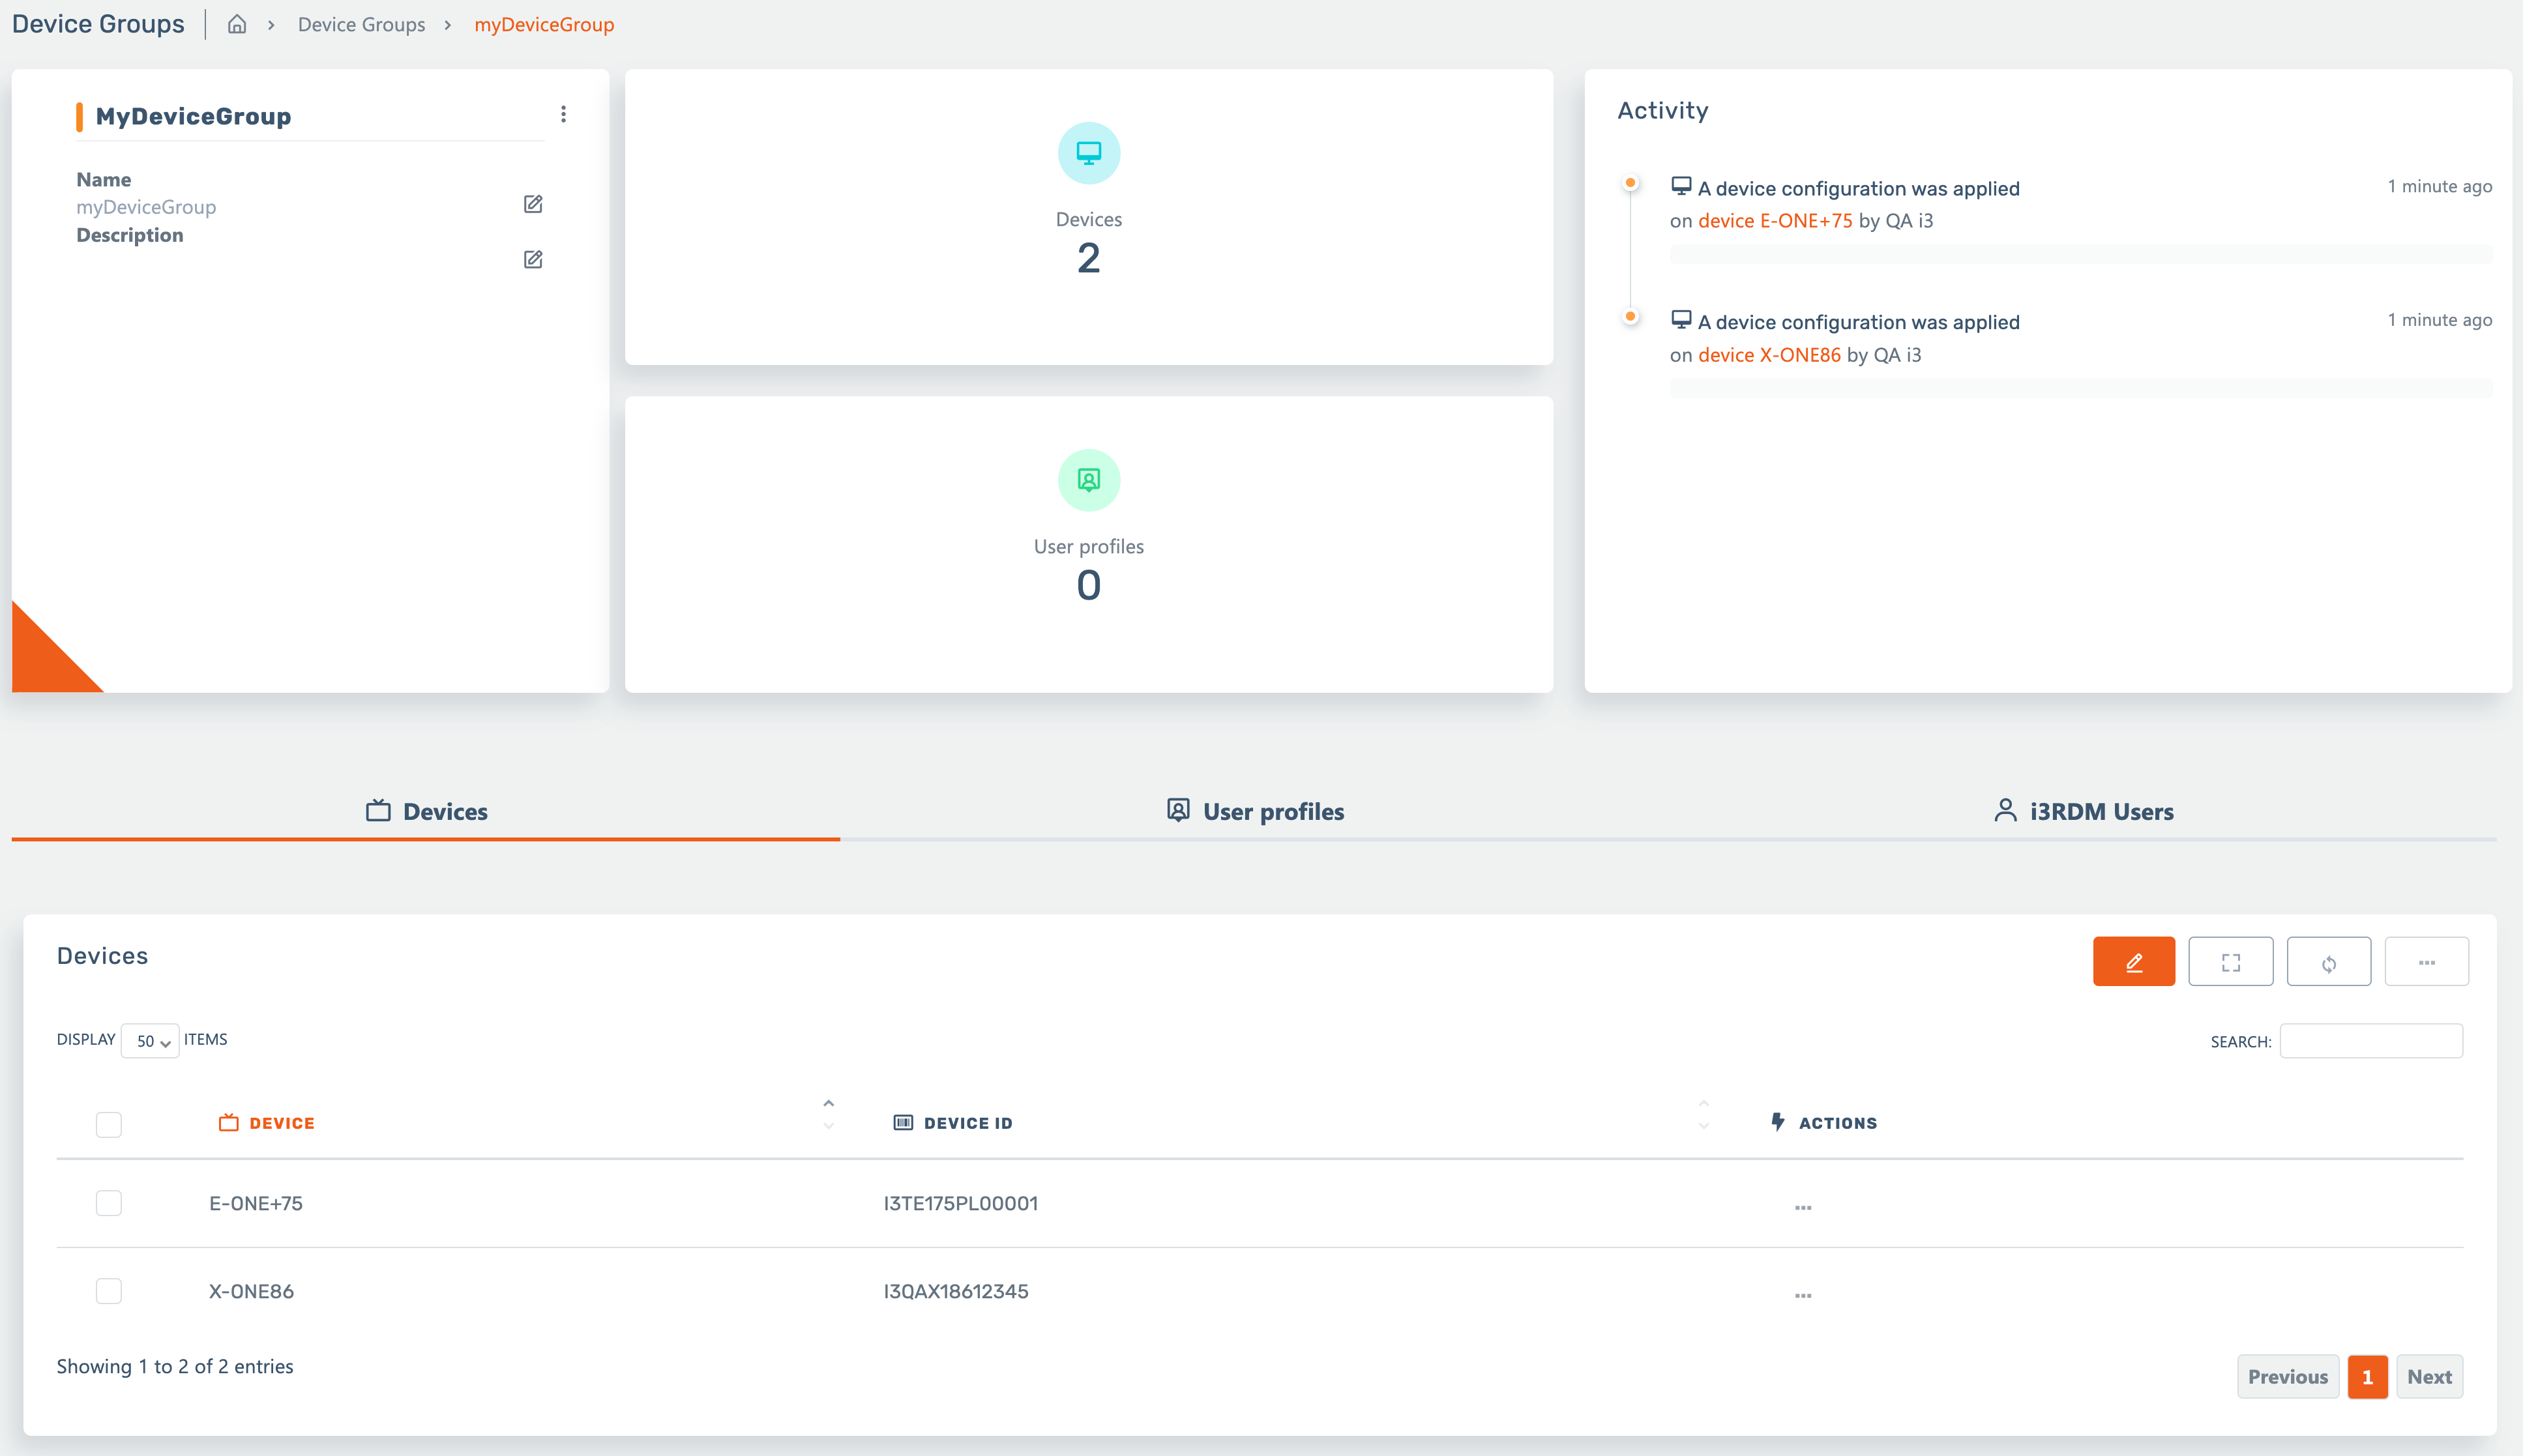2523x1456 pixels.
Task: Switch to the User profiles tab
Action: 1255,811
